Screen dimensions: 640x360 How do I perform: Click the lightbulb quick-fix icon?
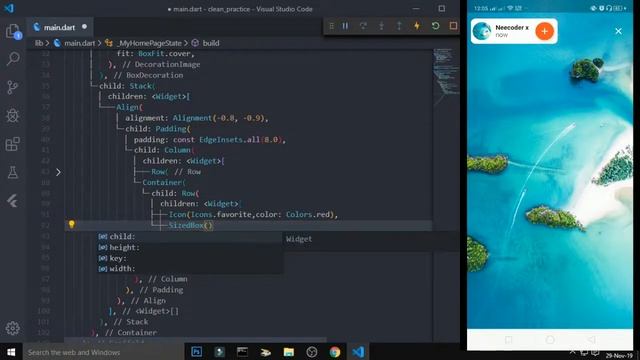(x=71, y=224)
